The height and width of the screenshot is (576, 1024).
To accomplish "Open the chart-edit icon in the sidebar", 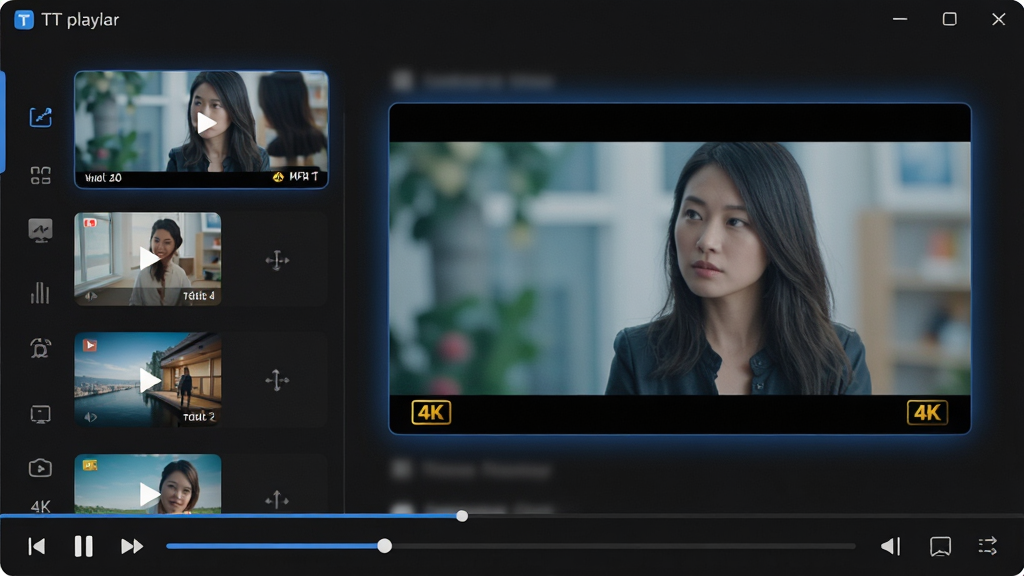I will click(40, 117).
